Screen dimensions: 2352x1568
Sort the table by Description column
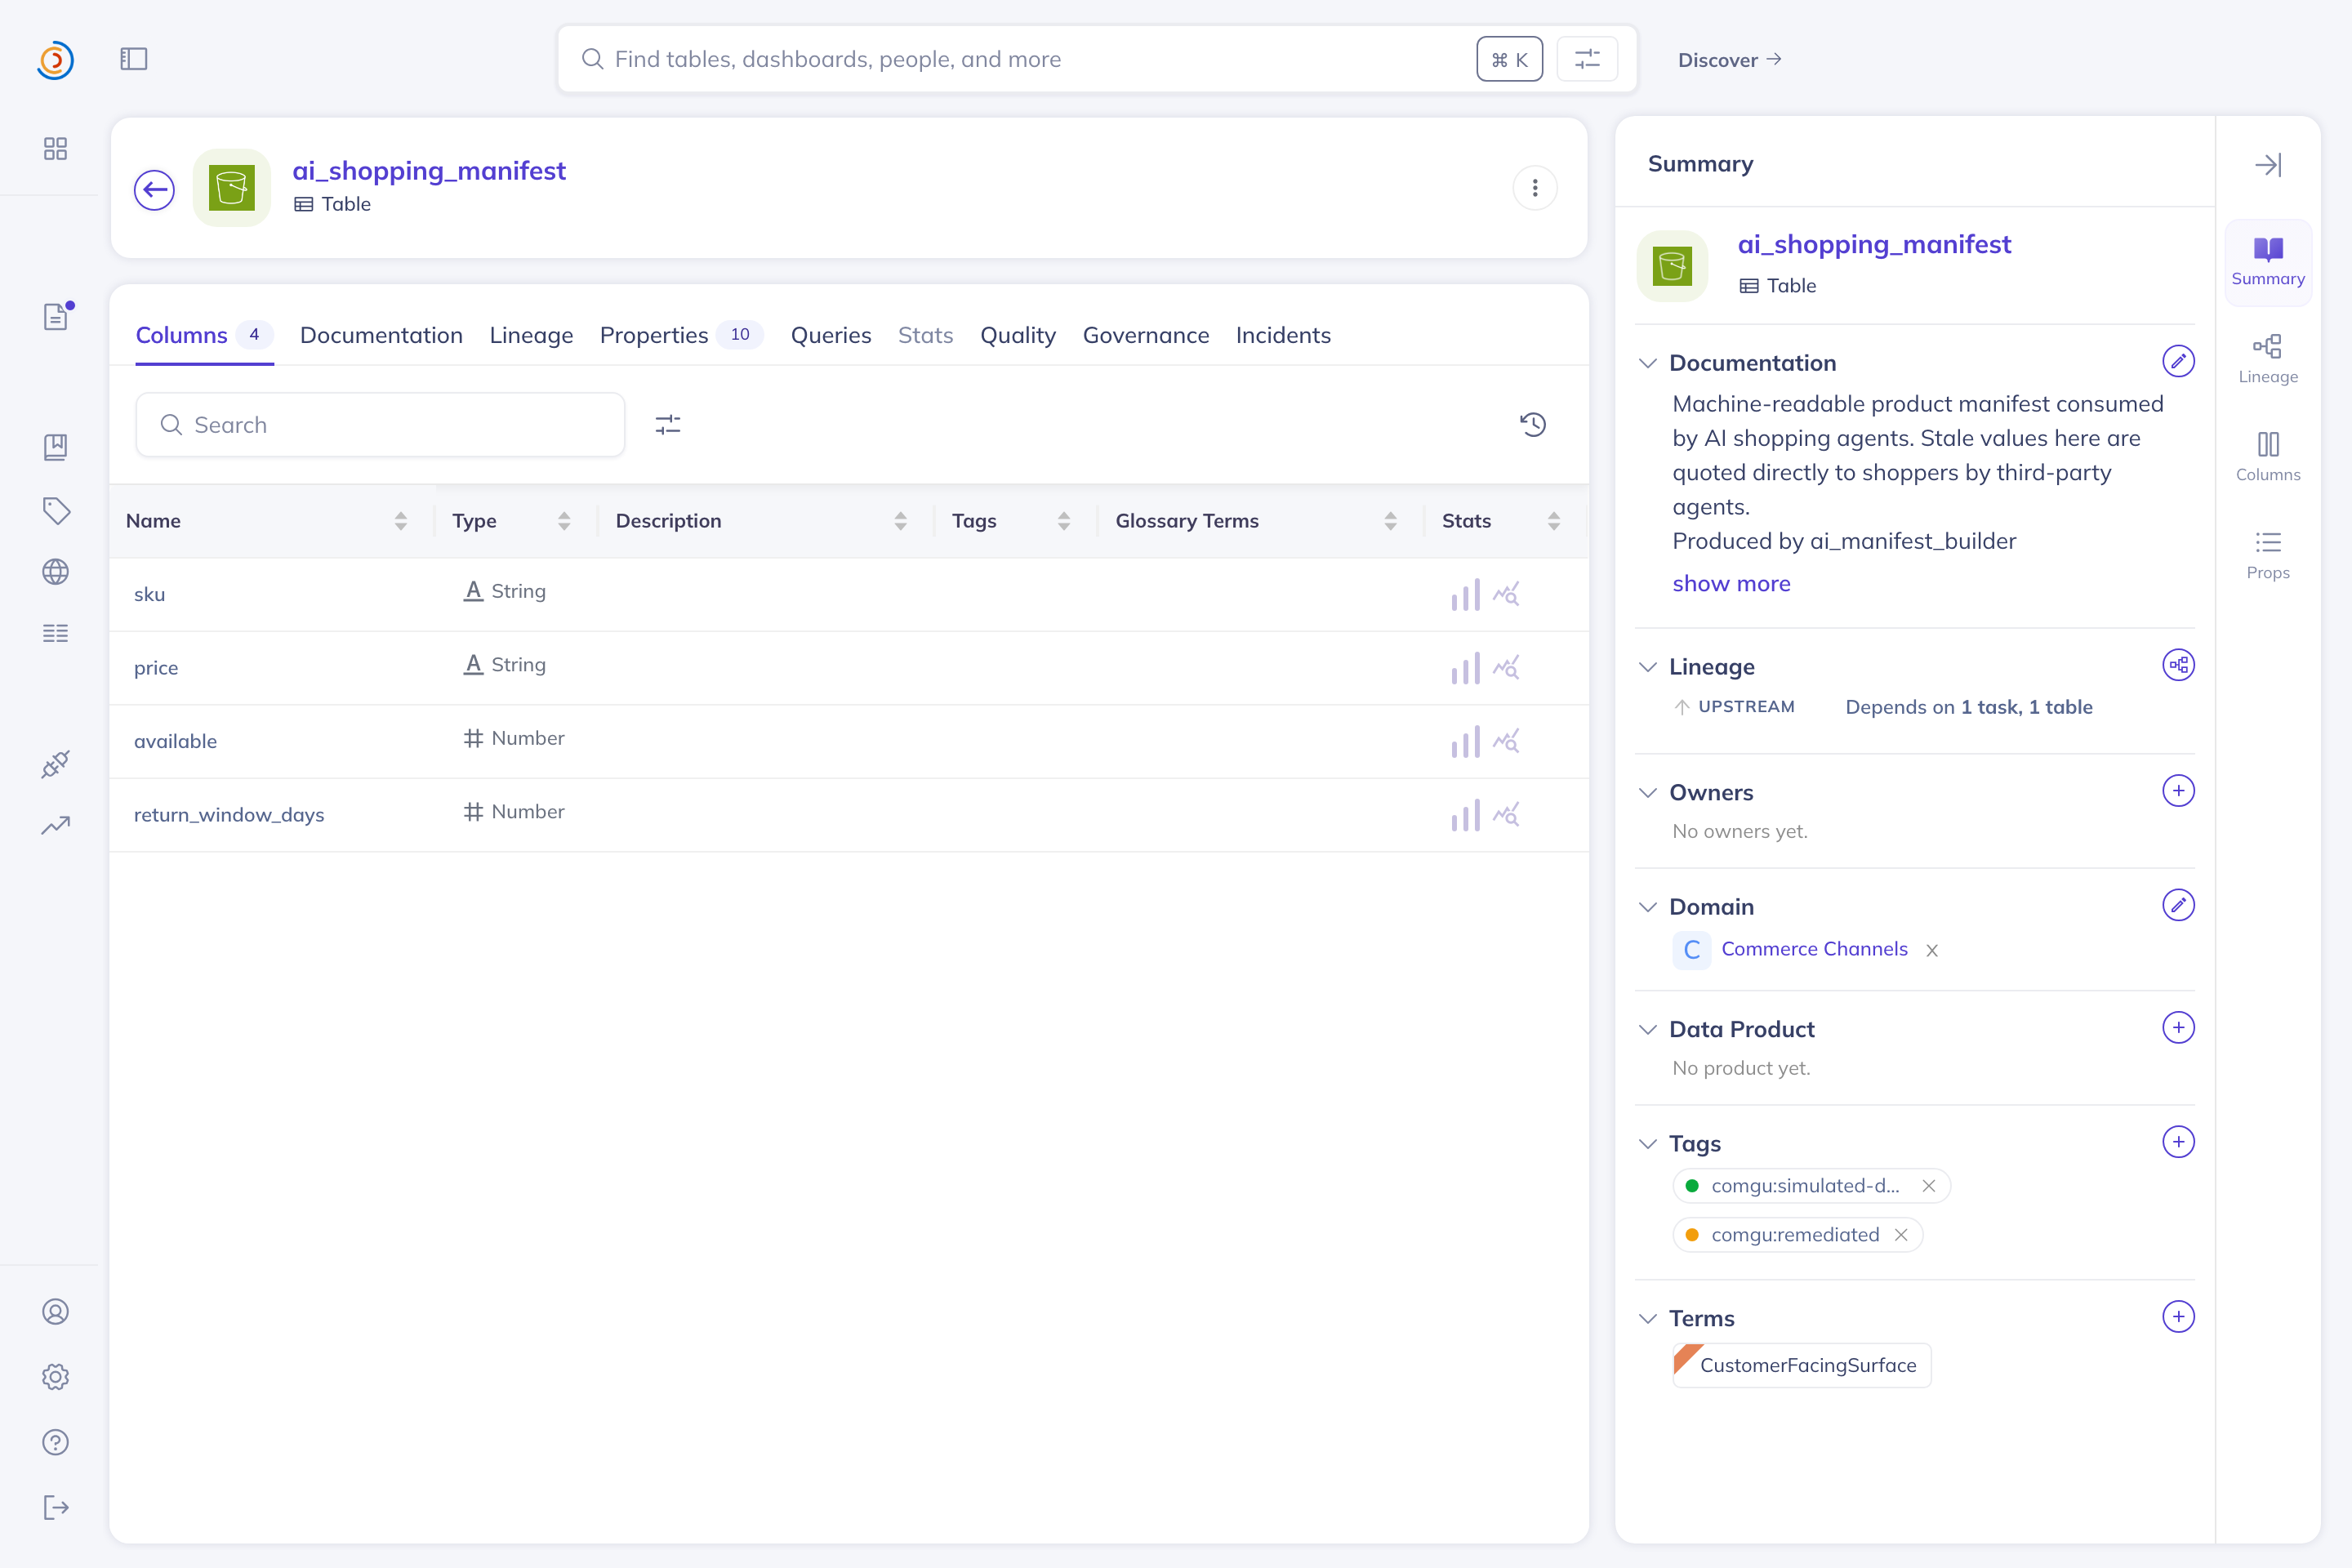coord(901,521)
